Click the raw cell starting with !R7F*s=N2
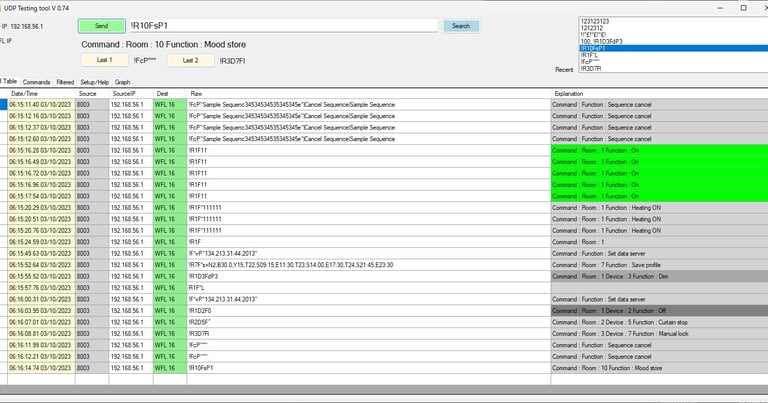Viewport: 768px width, 403px height. click(369, 265)
